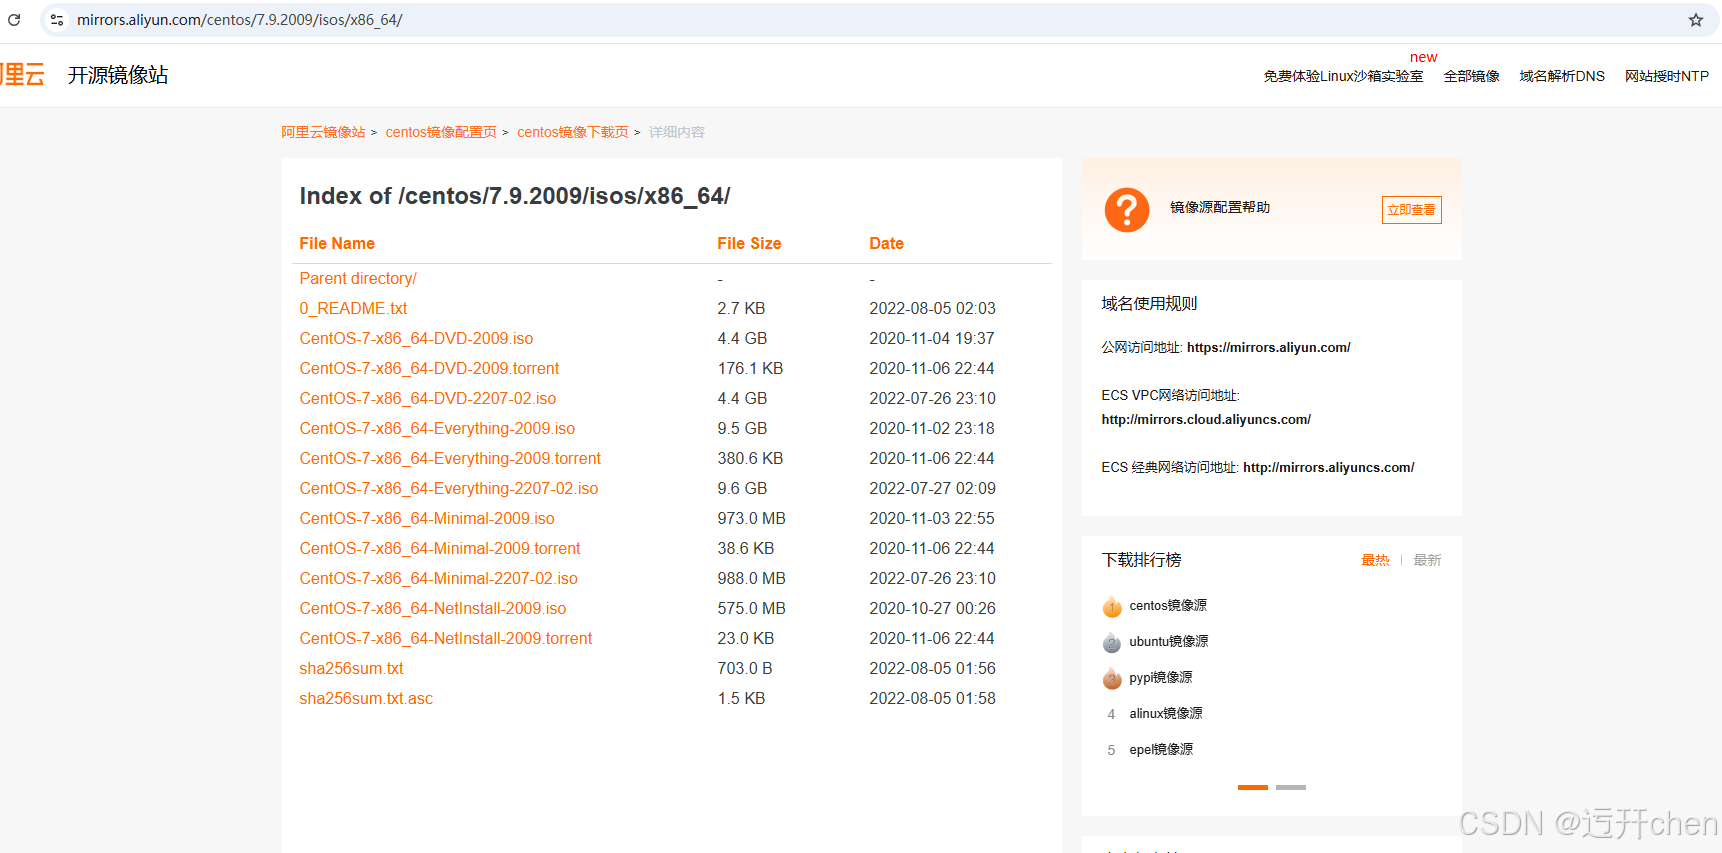Open pypi镜像源 in ranking list
1722x853 pixels.
(x=1161, y=678)
